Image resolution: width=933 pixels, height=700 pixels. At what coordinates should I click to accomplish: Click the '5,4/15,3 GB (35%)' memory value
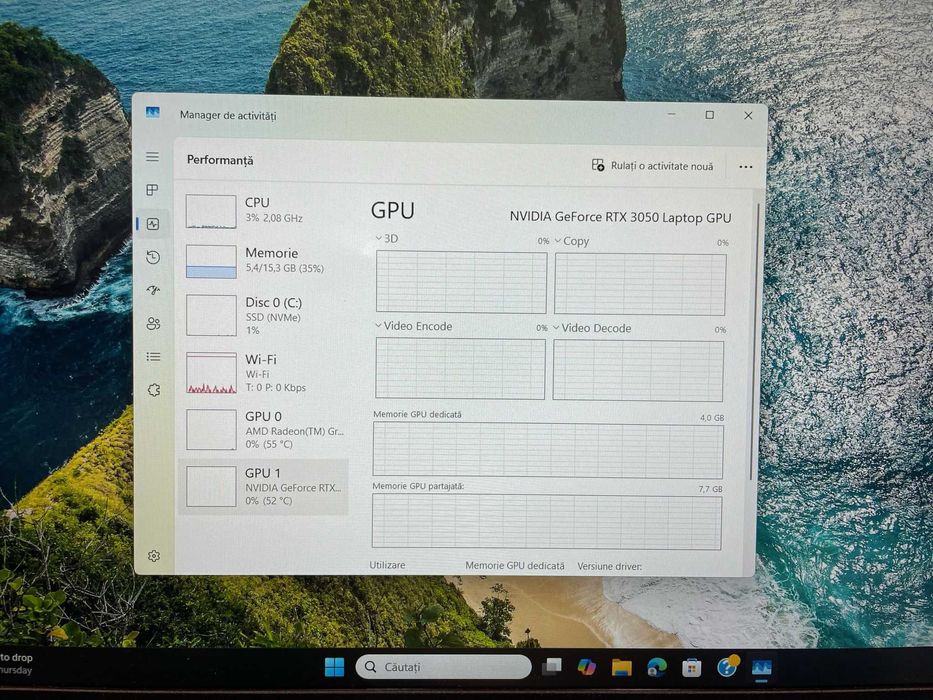click(284, 268)
